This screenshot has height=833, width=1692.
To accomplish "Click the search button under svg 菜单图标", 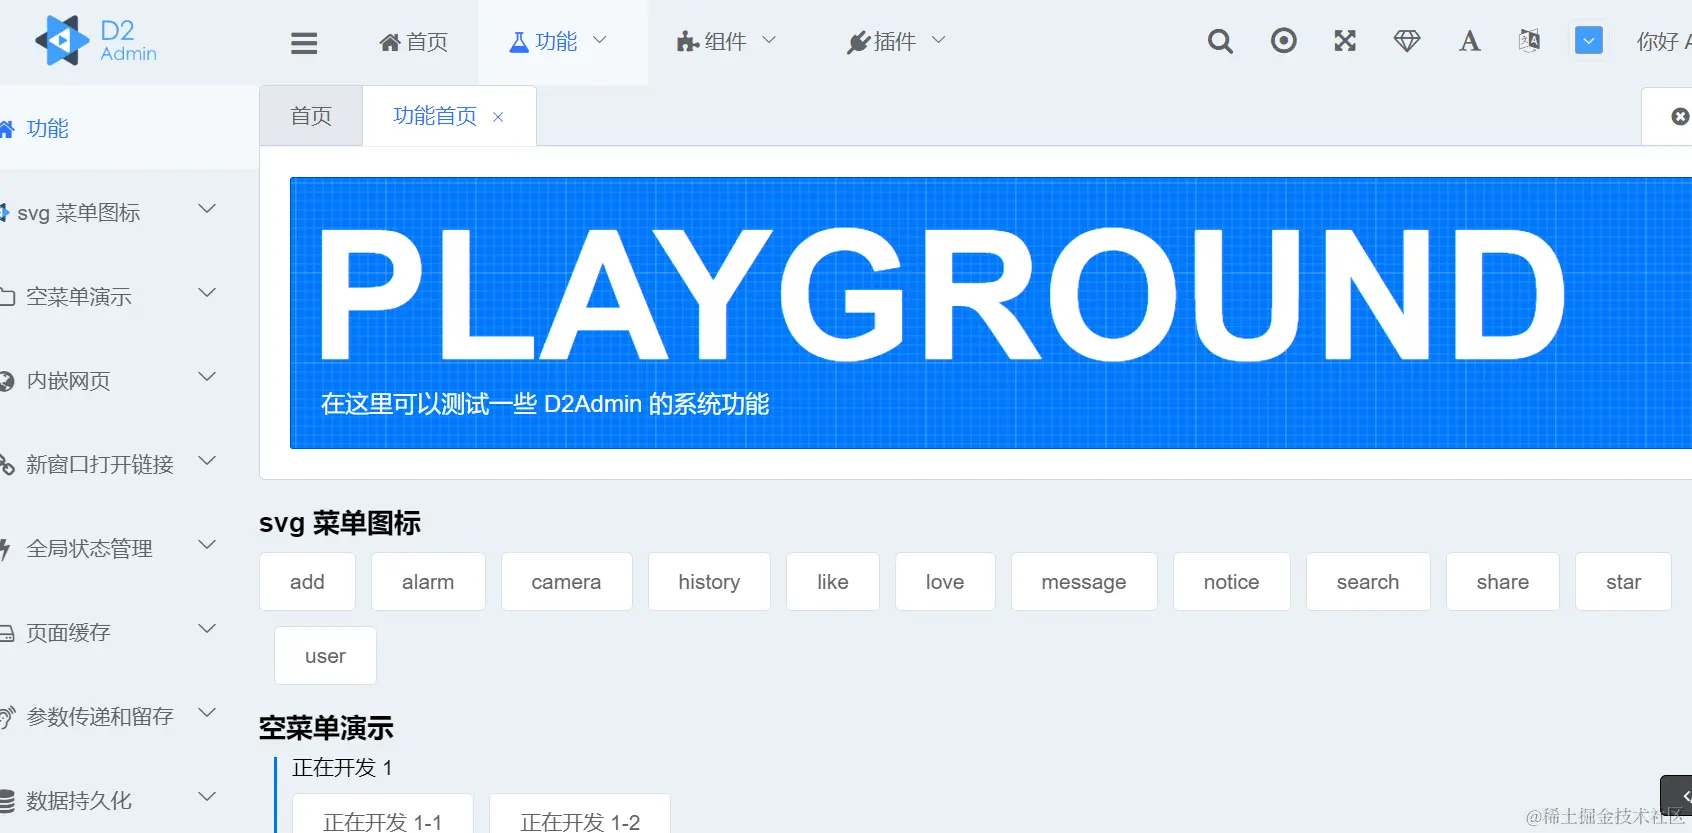I will tap(1368, 582).
